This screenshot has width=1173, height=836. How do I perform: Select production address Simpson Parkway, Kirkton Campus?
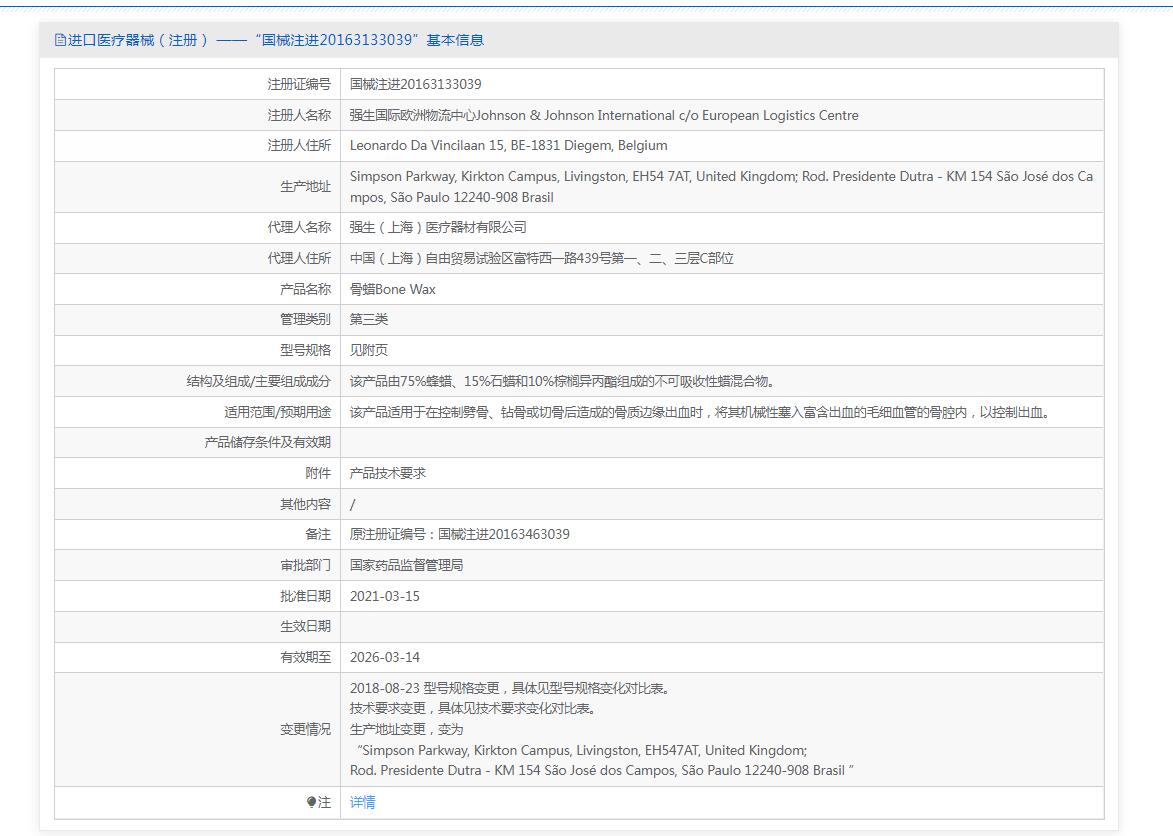[721, 187]
